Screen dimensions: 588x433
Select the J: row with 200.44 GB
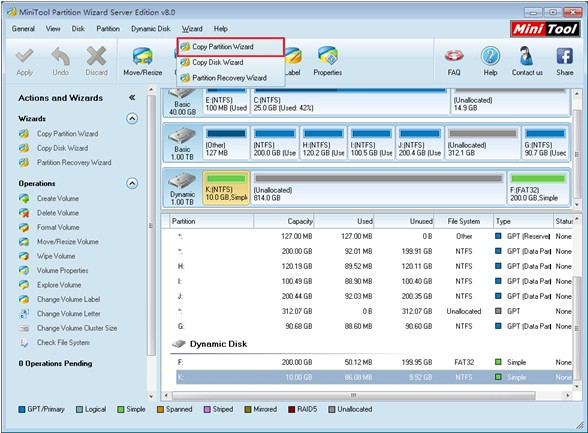(374, 296)
